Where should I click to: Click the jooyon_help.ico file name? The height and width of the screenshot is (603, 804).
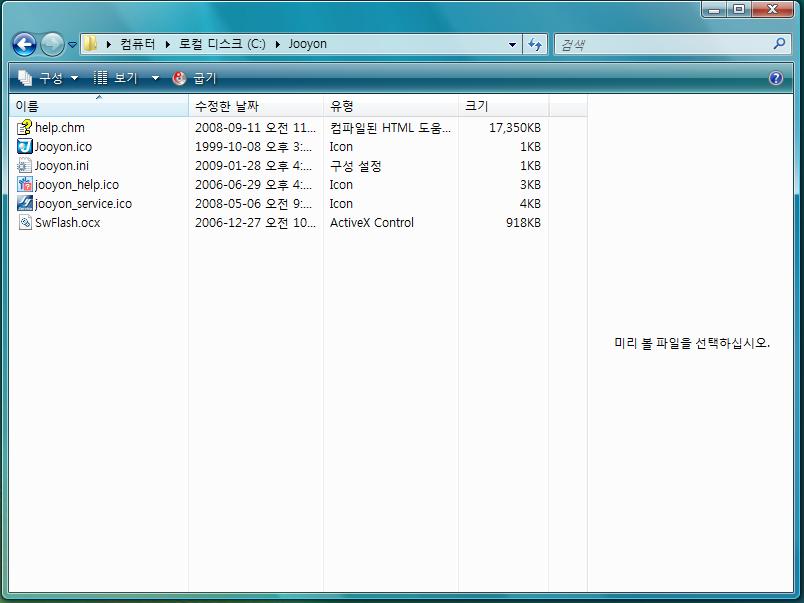77,185
